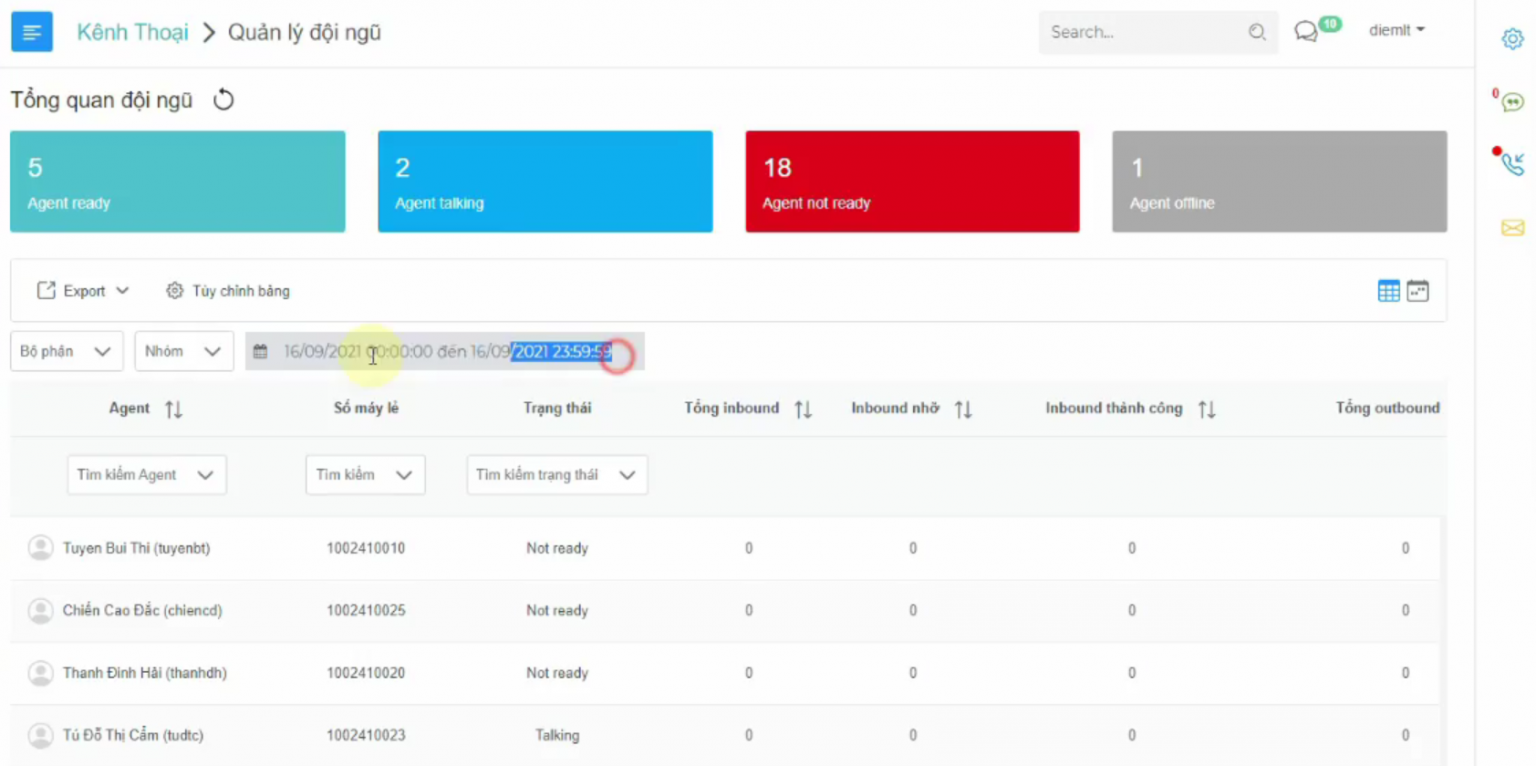Sort by Tổng inbound column
Image resolution: width=1536 pixels, height=766 pixels.
(803, 409)
